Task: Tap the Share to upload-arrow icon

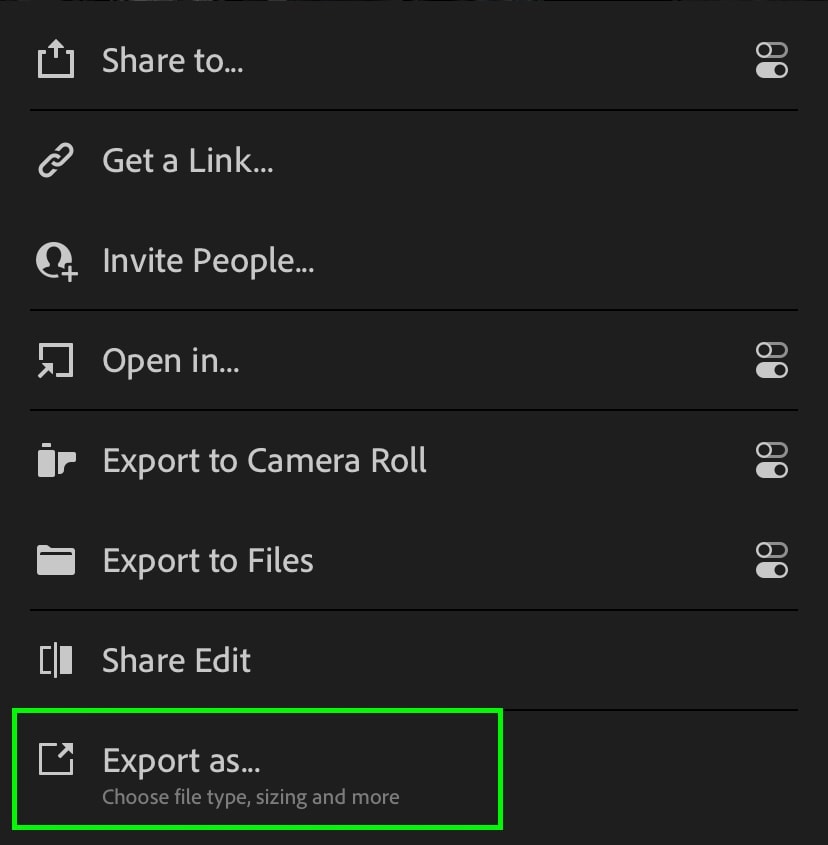Action: (x=56, y=59)
